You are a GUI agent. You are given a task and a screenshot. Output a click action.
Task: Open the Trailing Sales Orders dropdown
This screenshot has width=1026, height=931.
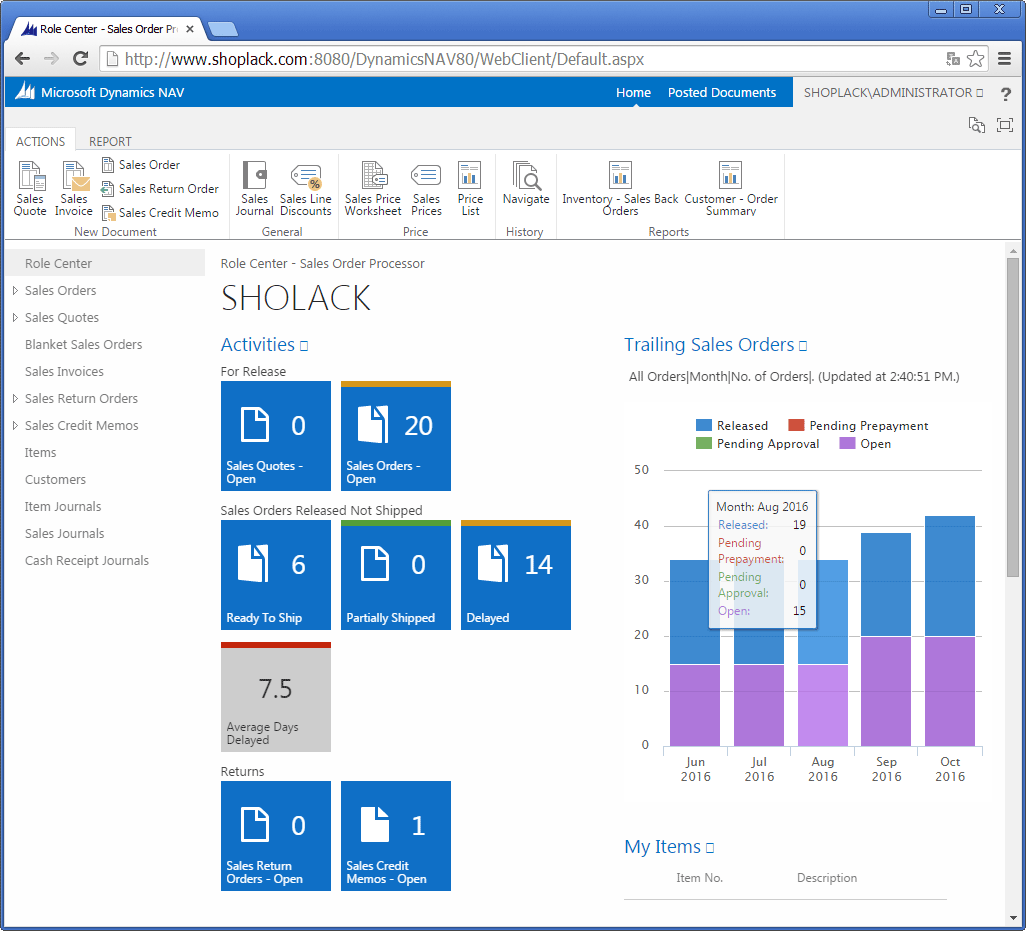pyautogui.click(x=803, y=346)
